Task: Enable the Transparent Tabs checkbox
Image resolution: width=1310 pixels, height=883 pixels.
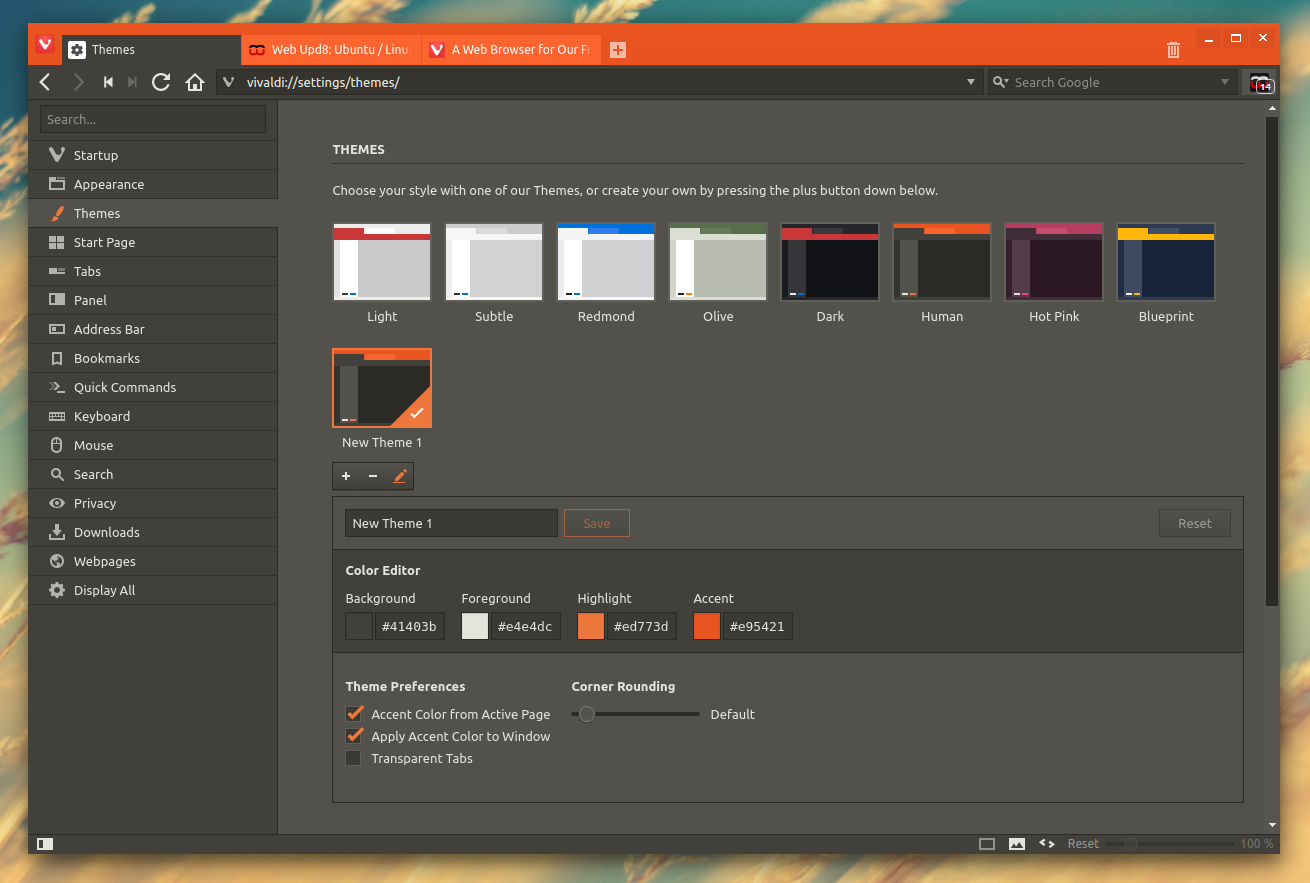Action: click(x=353, y=758)
